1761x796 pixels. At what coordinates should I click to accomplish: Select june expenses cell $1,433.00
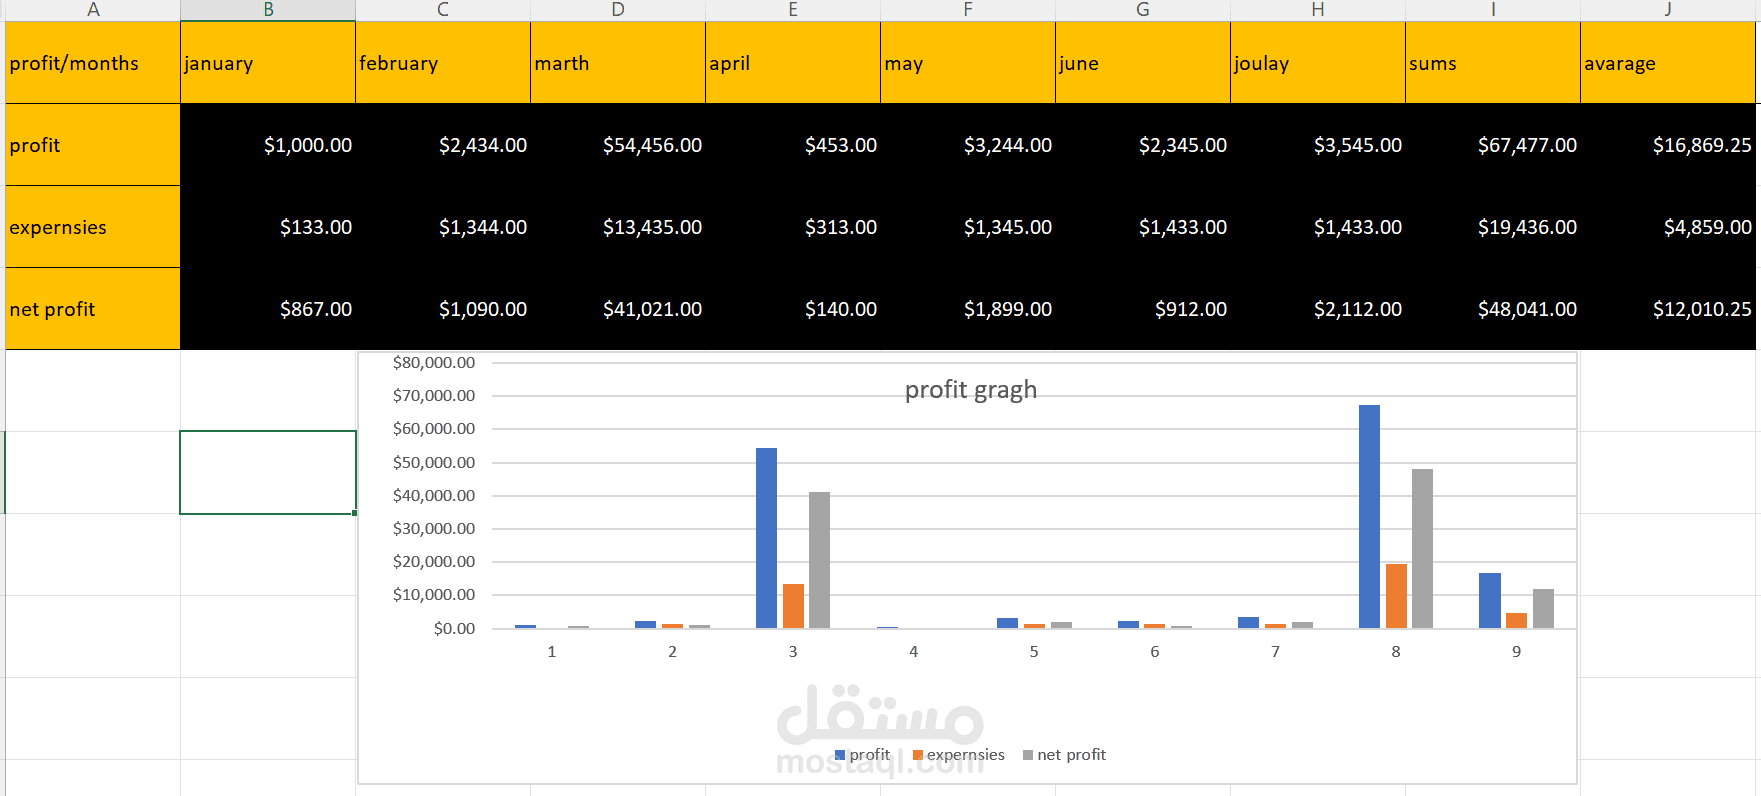click(1143, 227)
